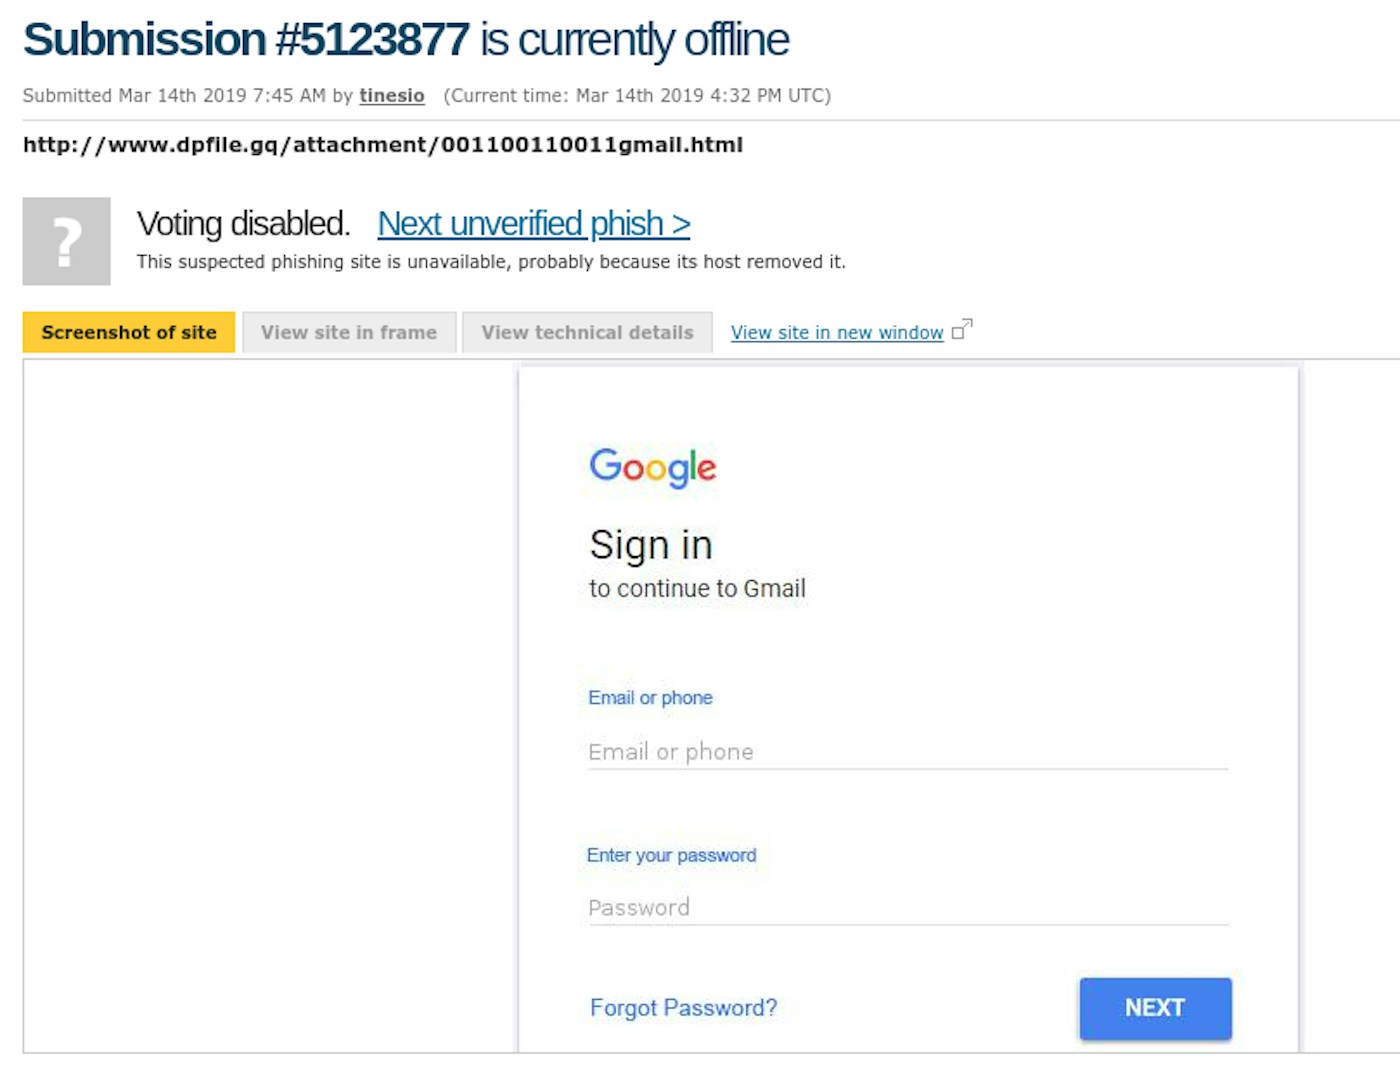Screen dimensions: 1400x1085
Task: Switch to View site in frame tab
Action: (x=349, y=332)
